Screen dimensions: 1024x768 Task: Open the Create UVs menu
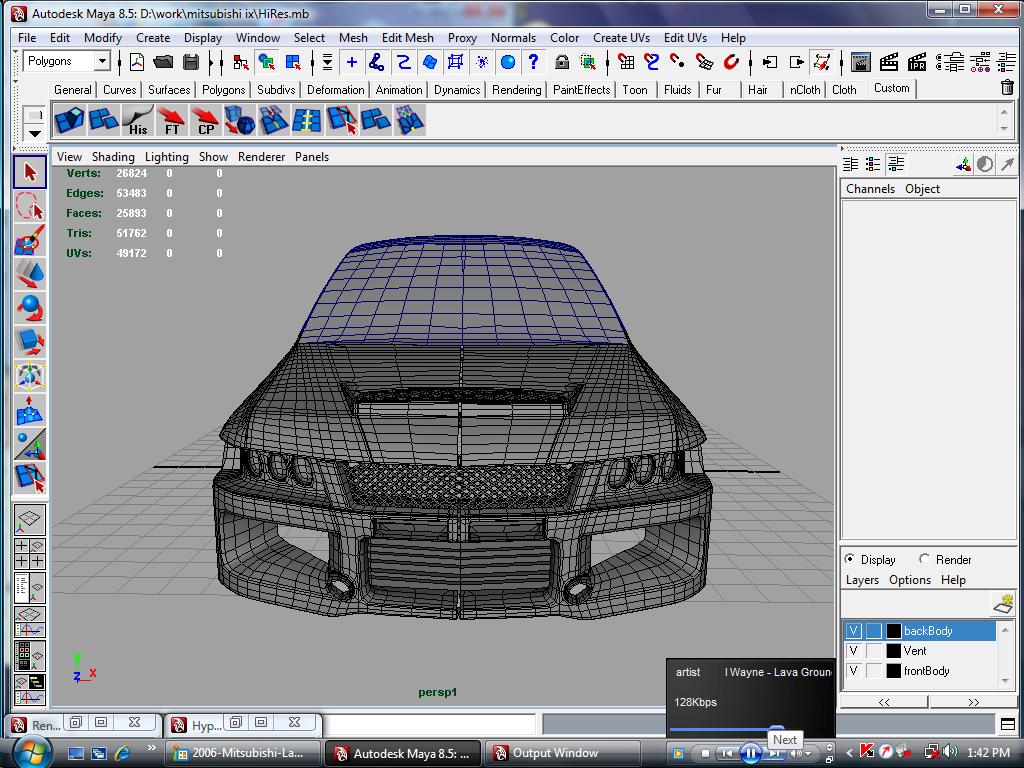point(621,38)
